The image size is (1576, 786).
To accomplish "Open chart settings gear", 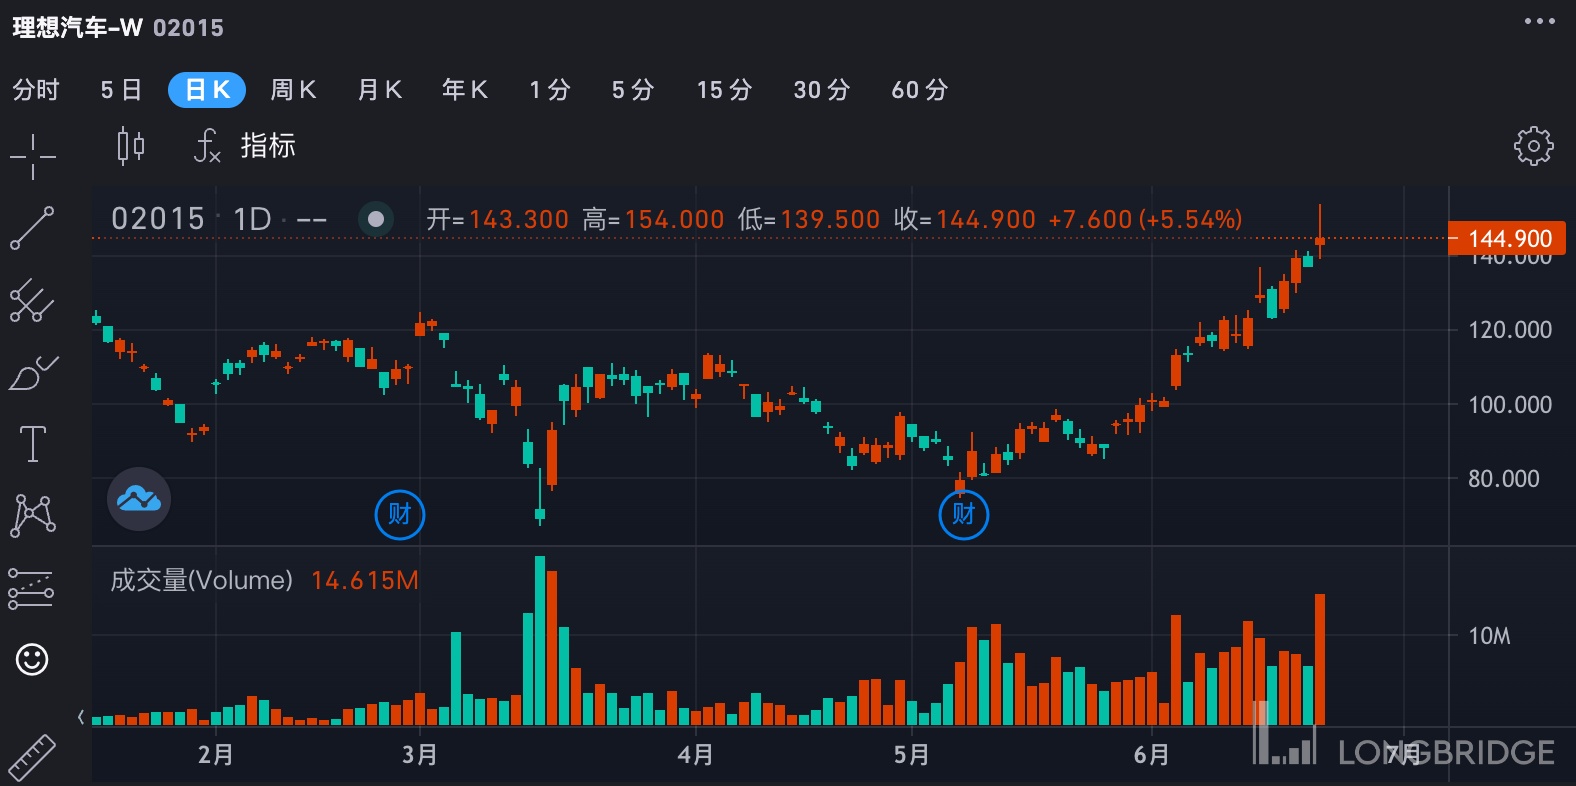I will click(x=1533, y=146).
